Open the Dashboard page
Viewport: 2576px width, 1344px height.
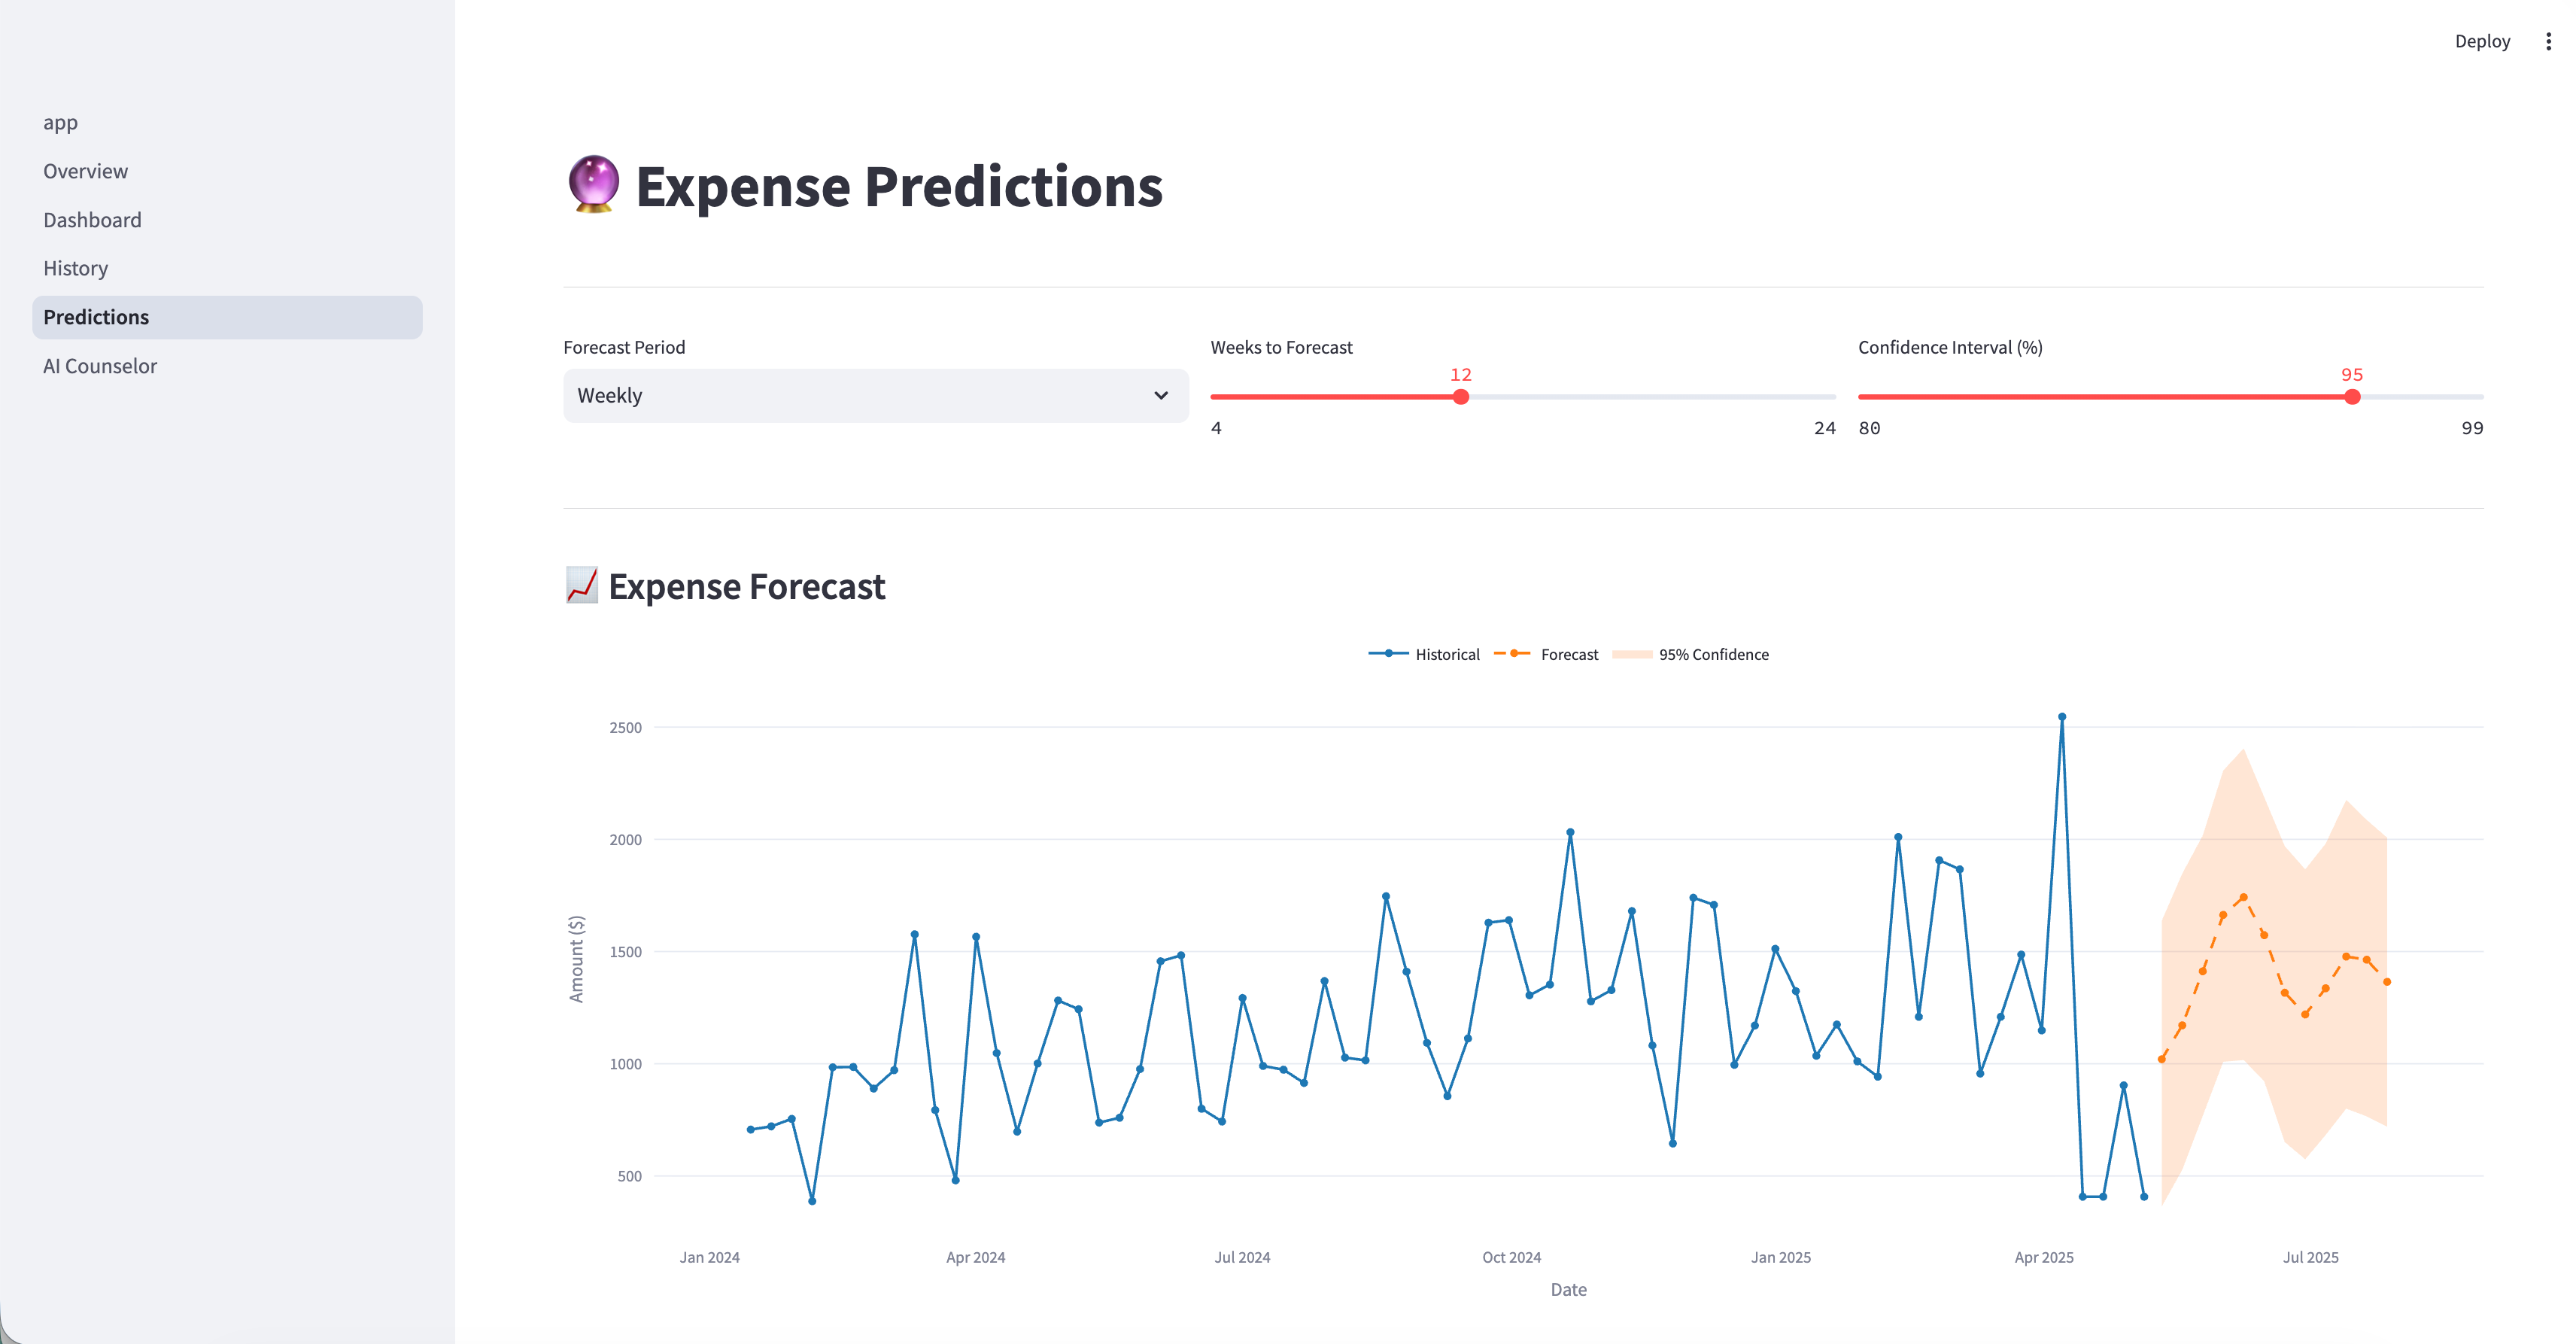(92, 220)
